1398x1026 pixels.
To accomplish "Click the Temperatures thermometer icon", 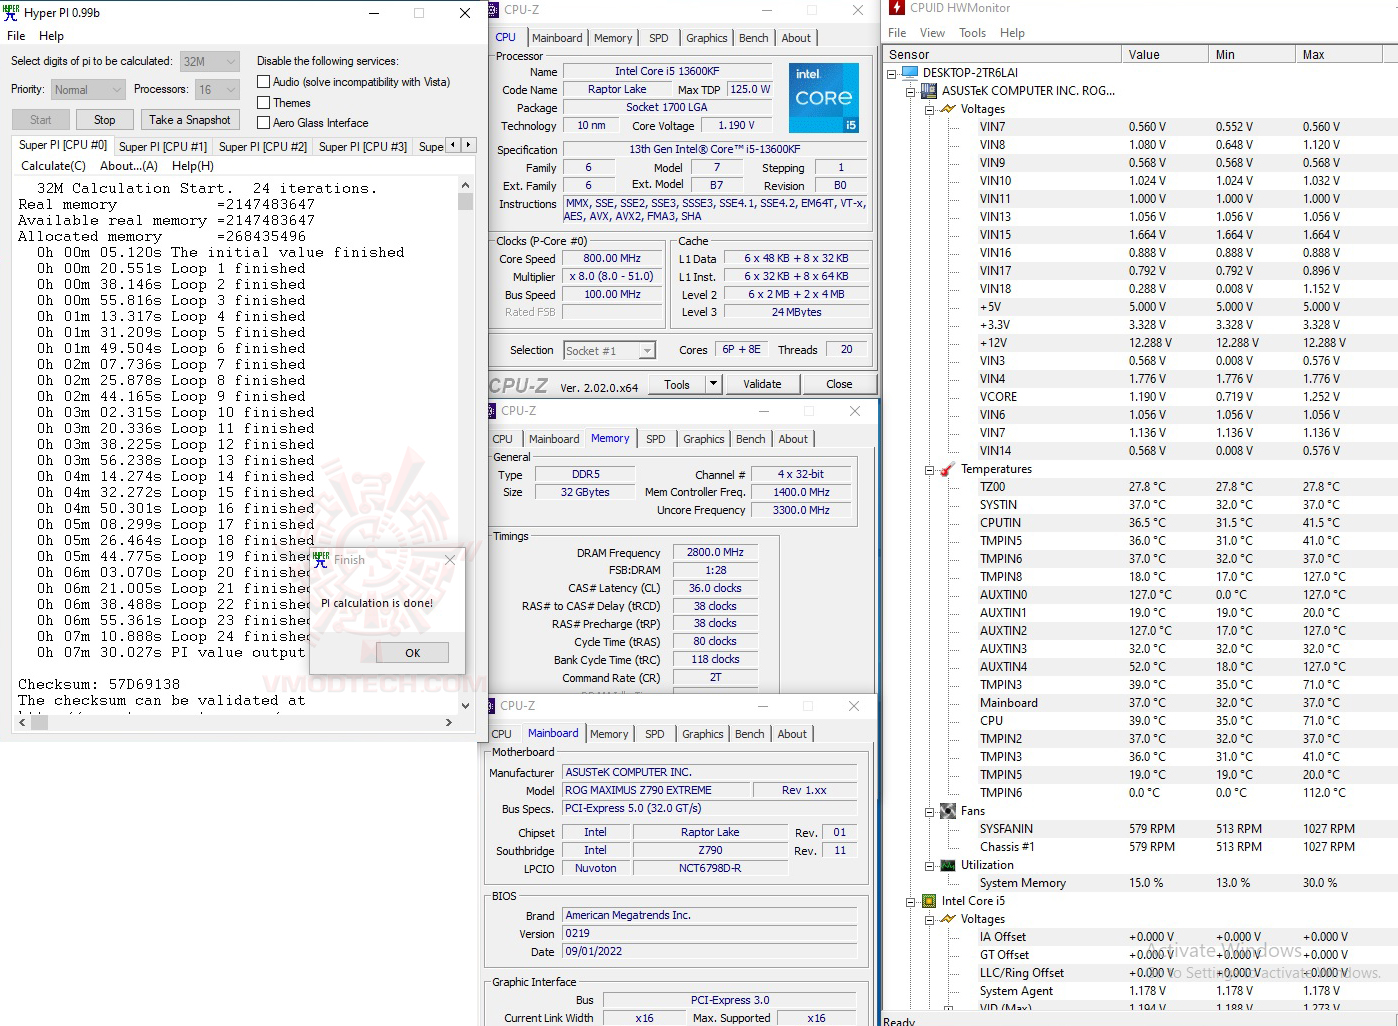I will (x=947, y=469).
